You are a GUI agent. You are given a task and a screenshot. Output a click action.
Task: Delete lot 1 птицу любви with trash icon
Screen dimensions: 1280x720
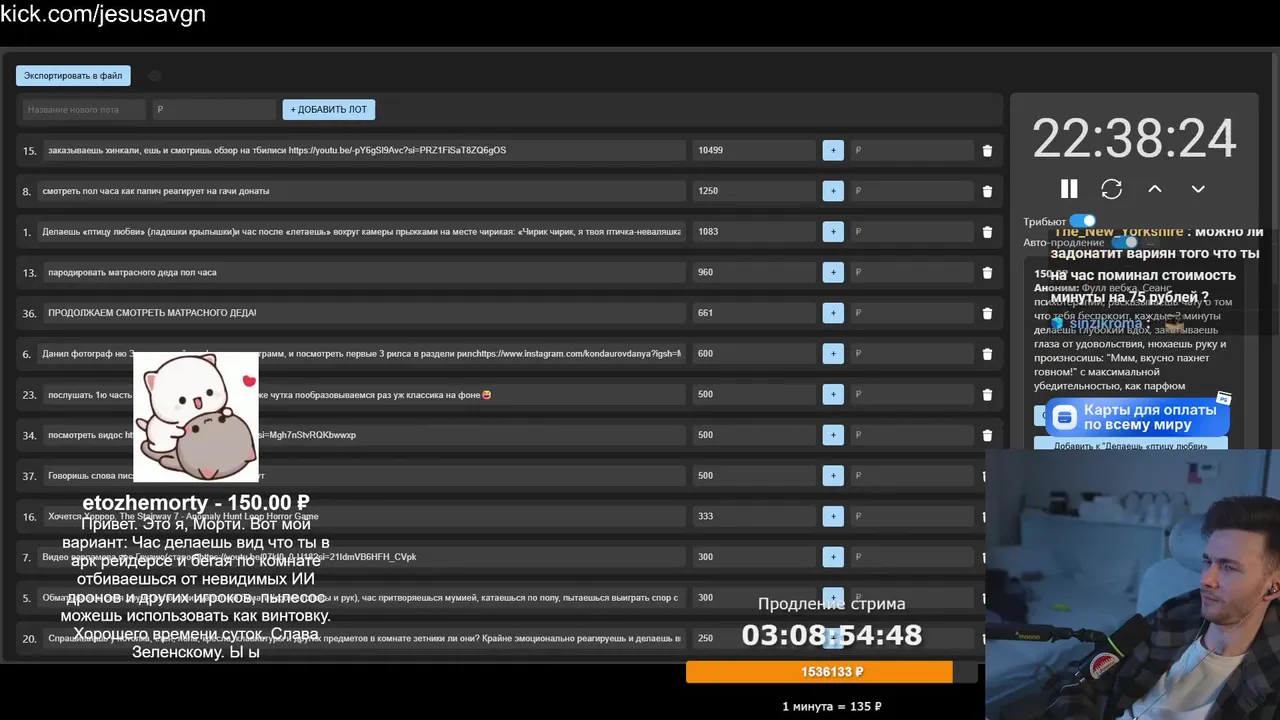click(987, 232)
